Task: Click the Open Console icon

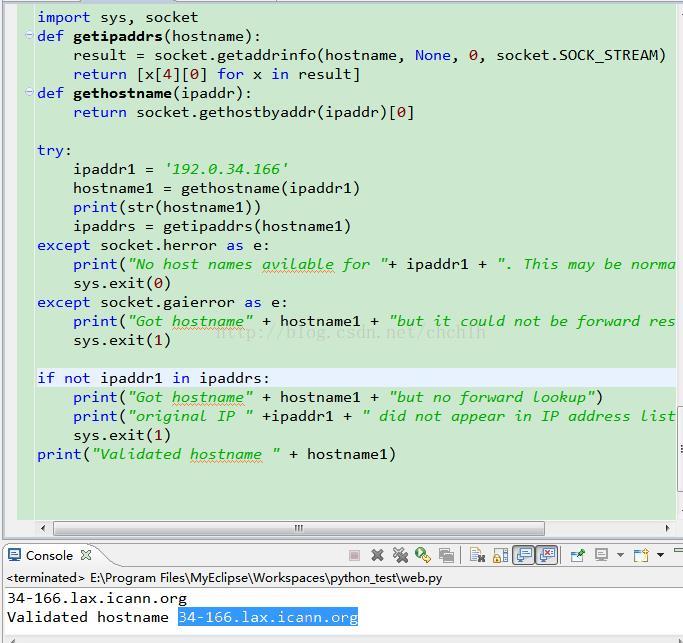Action: (642, 555)
